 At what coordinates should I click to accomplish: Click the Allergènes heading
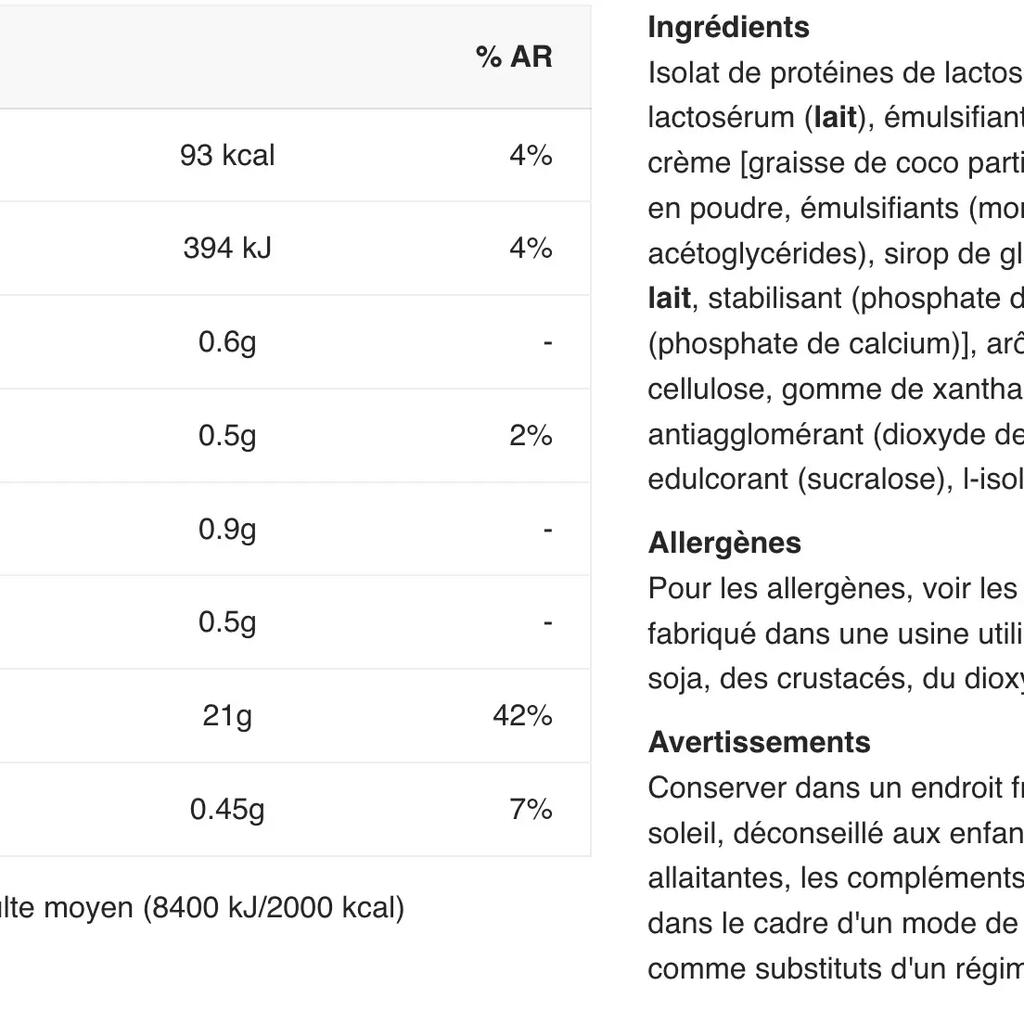coord(725,543)
